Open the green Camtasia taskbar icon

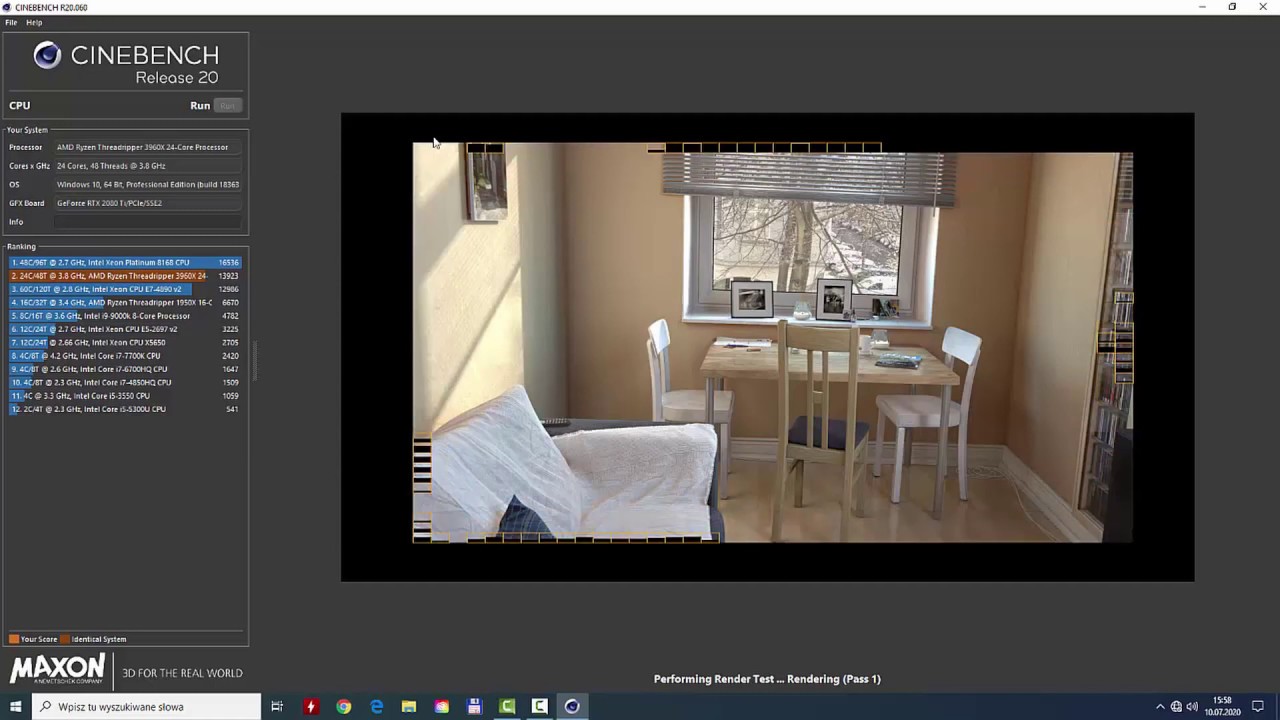[507, 706]
